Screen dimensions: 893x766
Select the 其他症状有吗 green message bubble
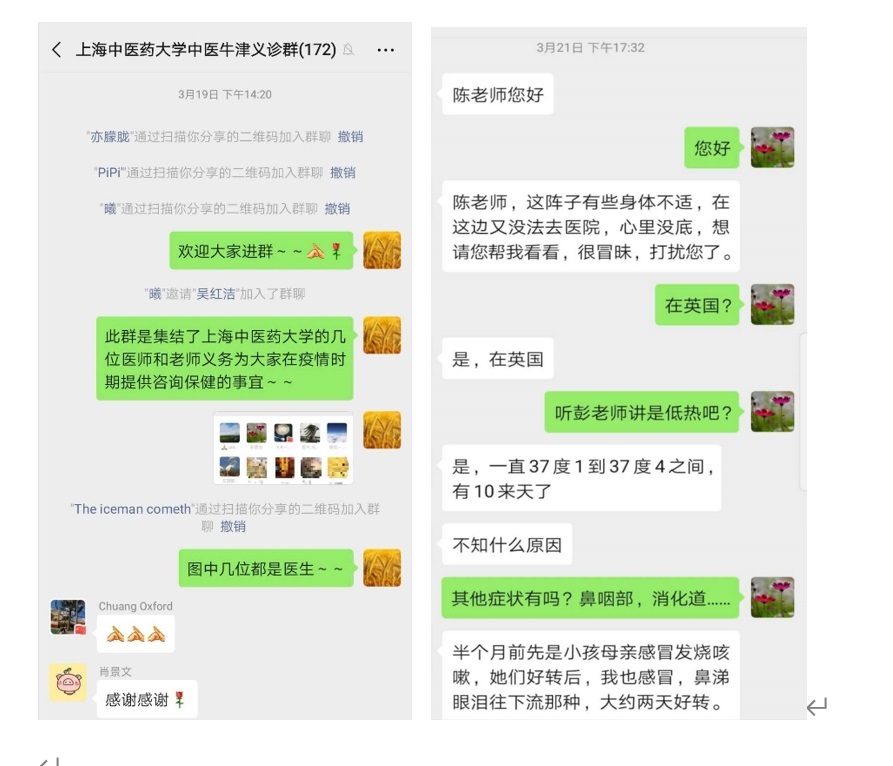(x=590, y=598)
